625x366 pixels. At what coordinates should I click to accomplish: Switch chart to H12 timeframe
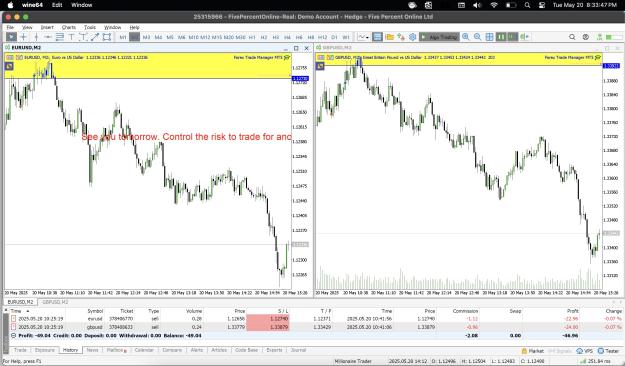[x=322, y=37]
